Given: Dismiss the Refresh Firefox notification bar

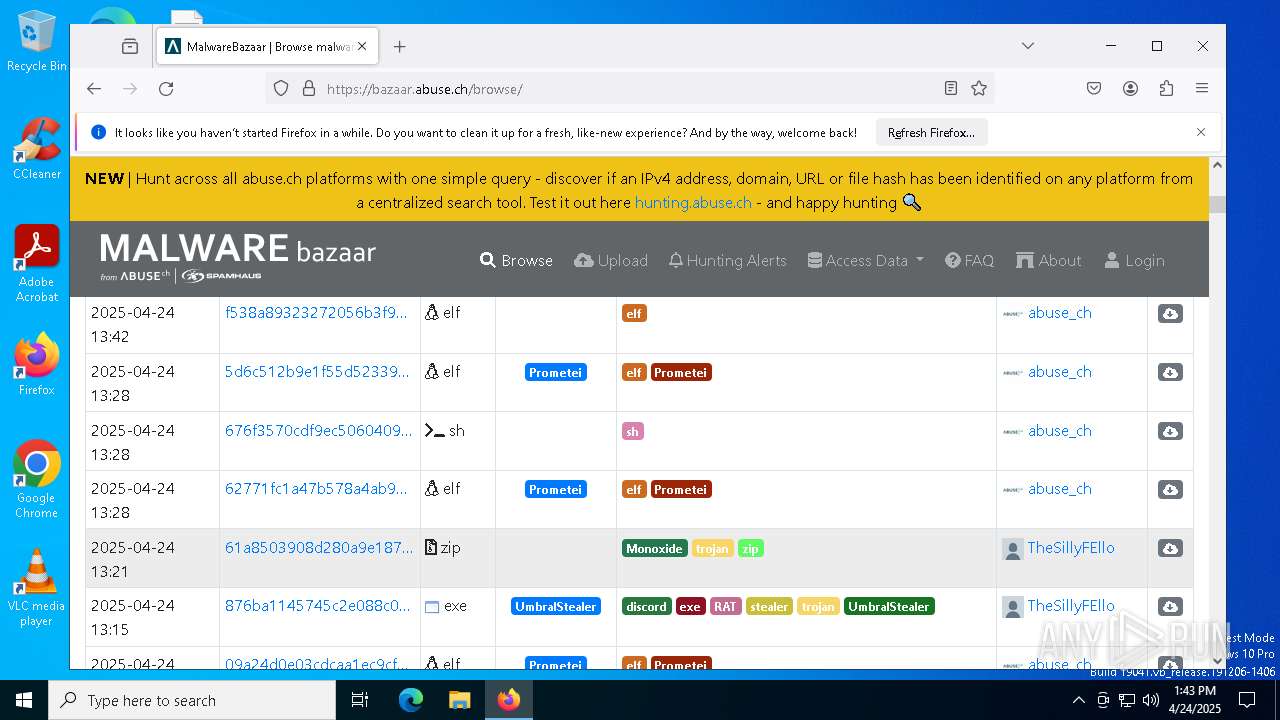Looking at the screenshot, I should pyautogui.click(x=1201, y=132).
